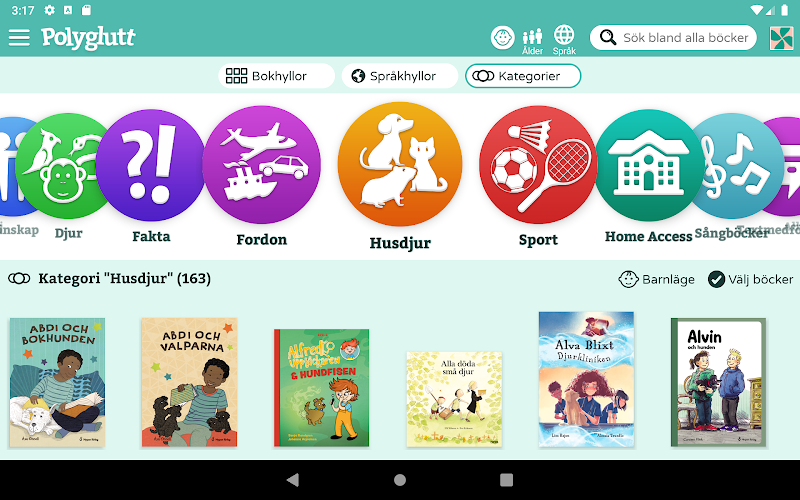Select the Sångböcker music category
This screenshot has height=500, width=800.
point(737,166)
